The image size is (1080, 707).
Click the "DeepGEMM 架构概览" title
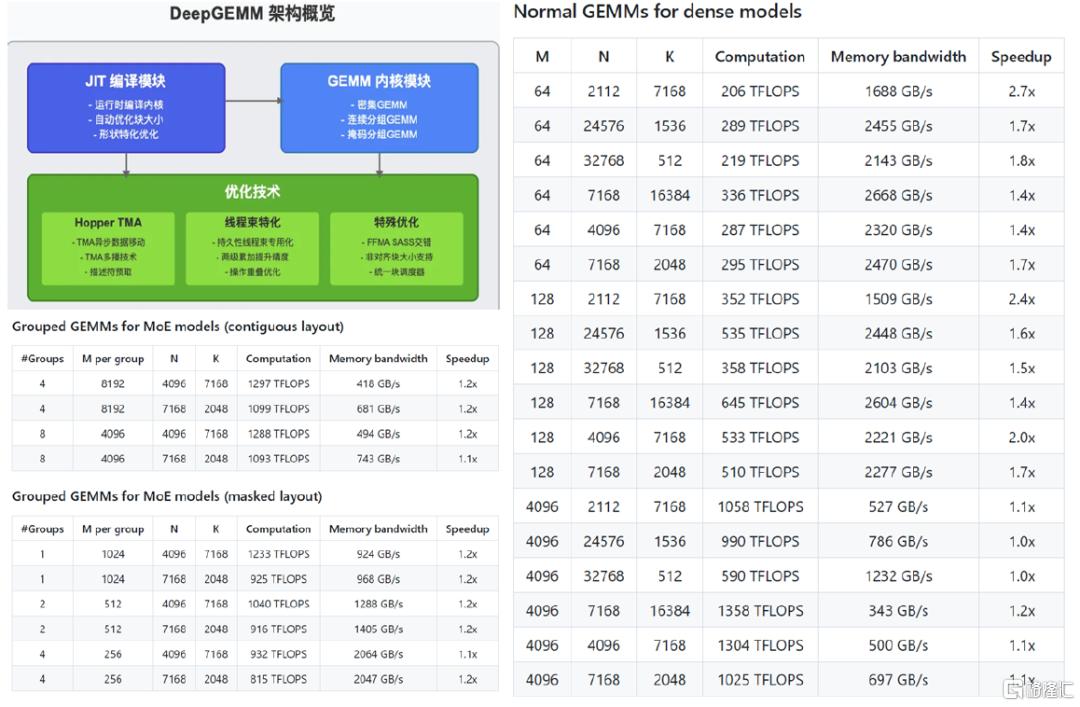click(252, 13)
